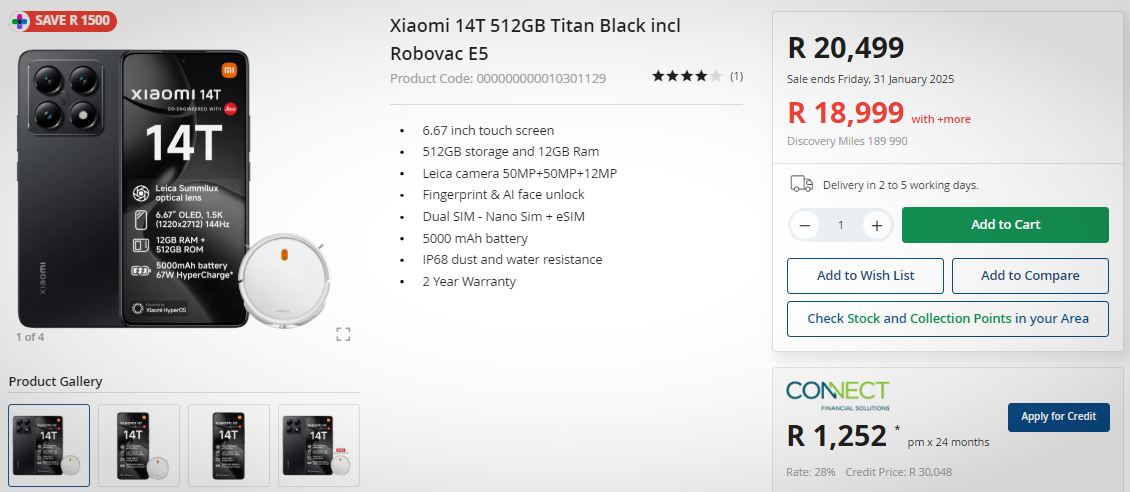1130x492 pixels.
Task: Increase quantity with the plus button
Action: tap(876, 225)
